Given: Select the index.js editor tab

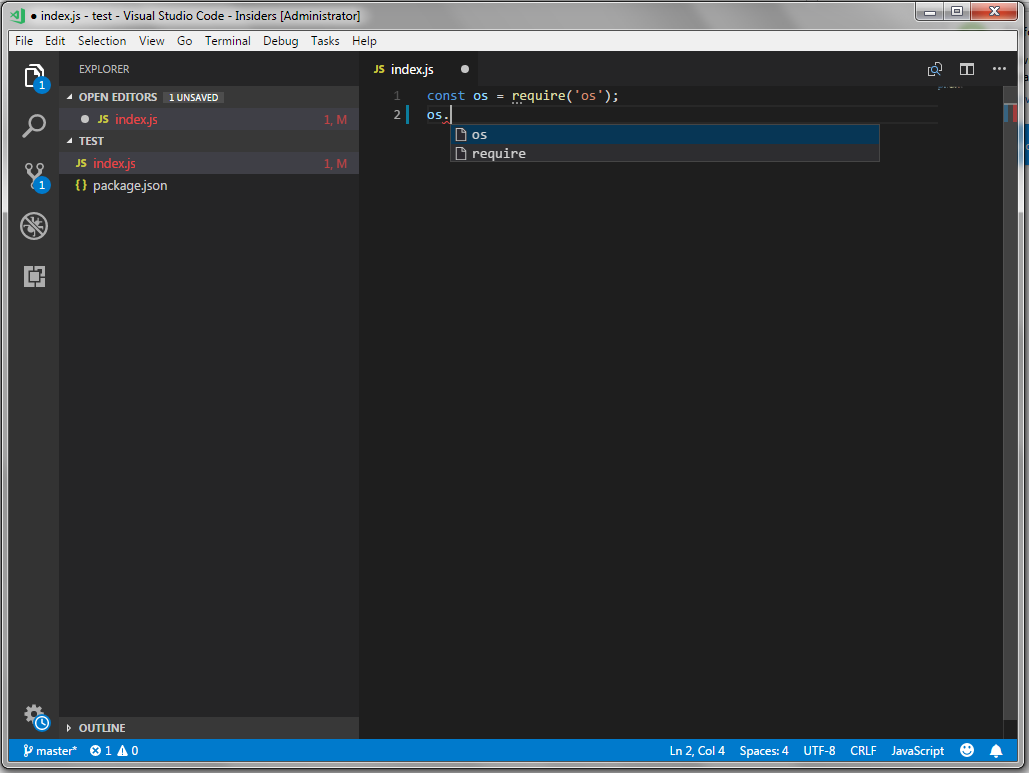Looking at the screenshot, I should click(x=419, y=70).
